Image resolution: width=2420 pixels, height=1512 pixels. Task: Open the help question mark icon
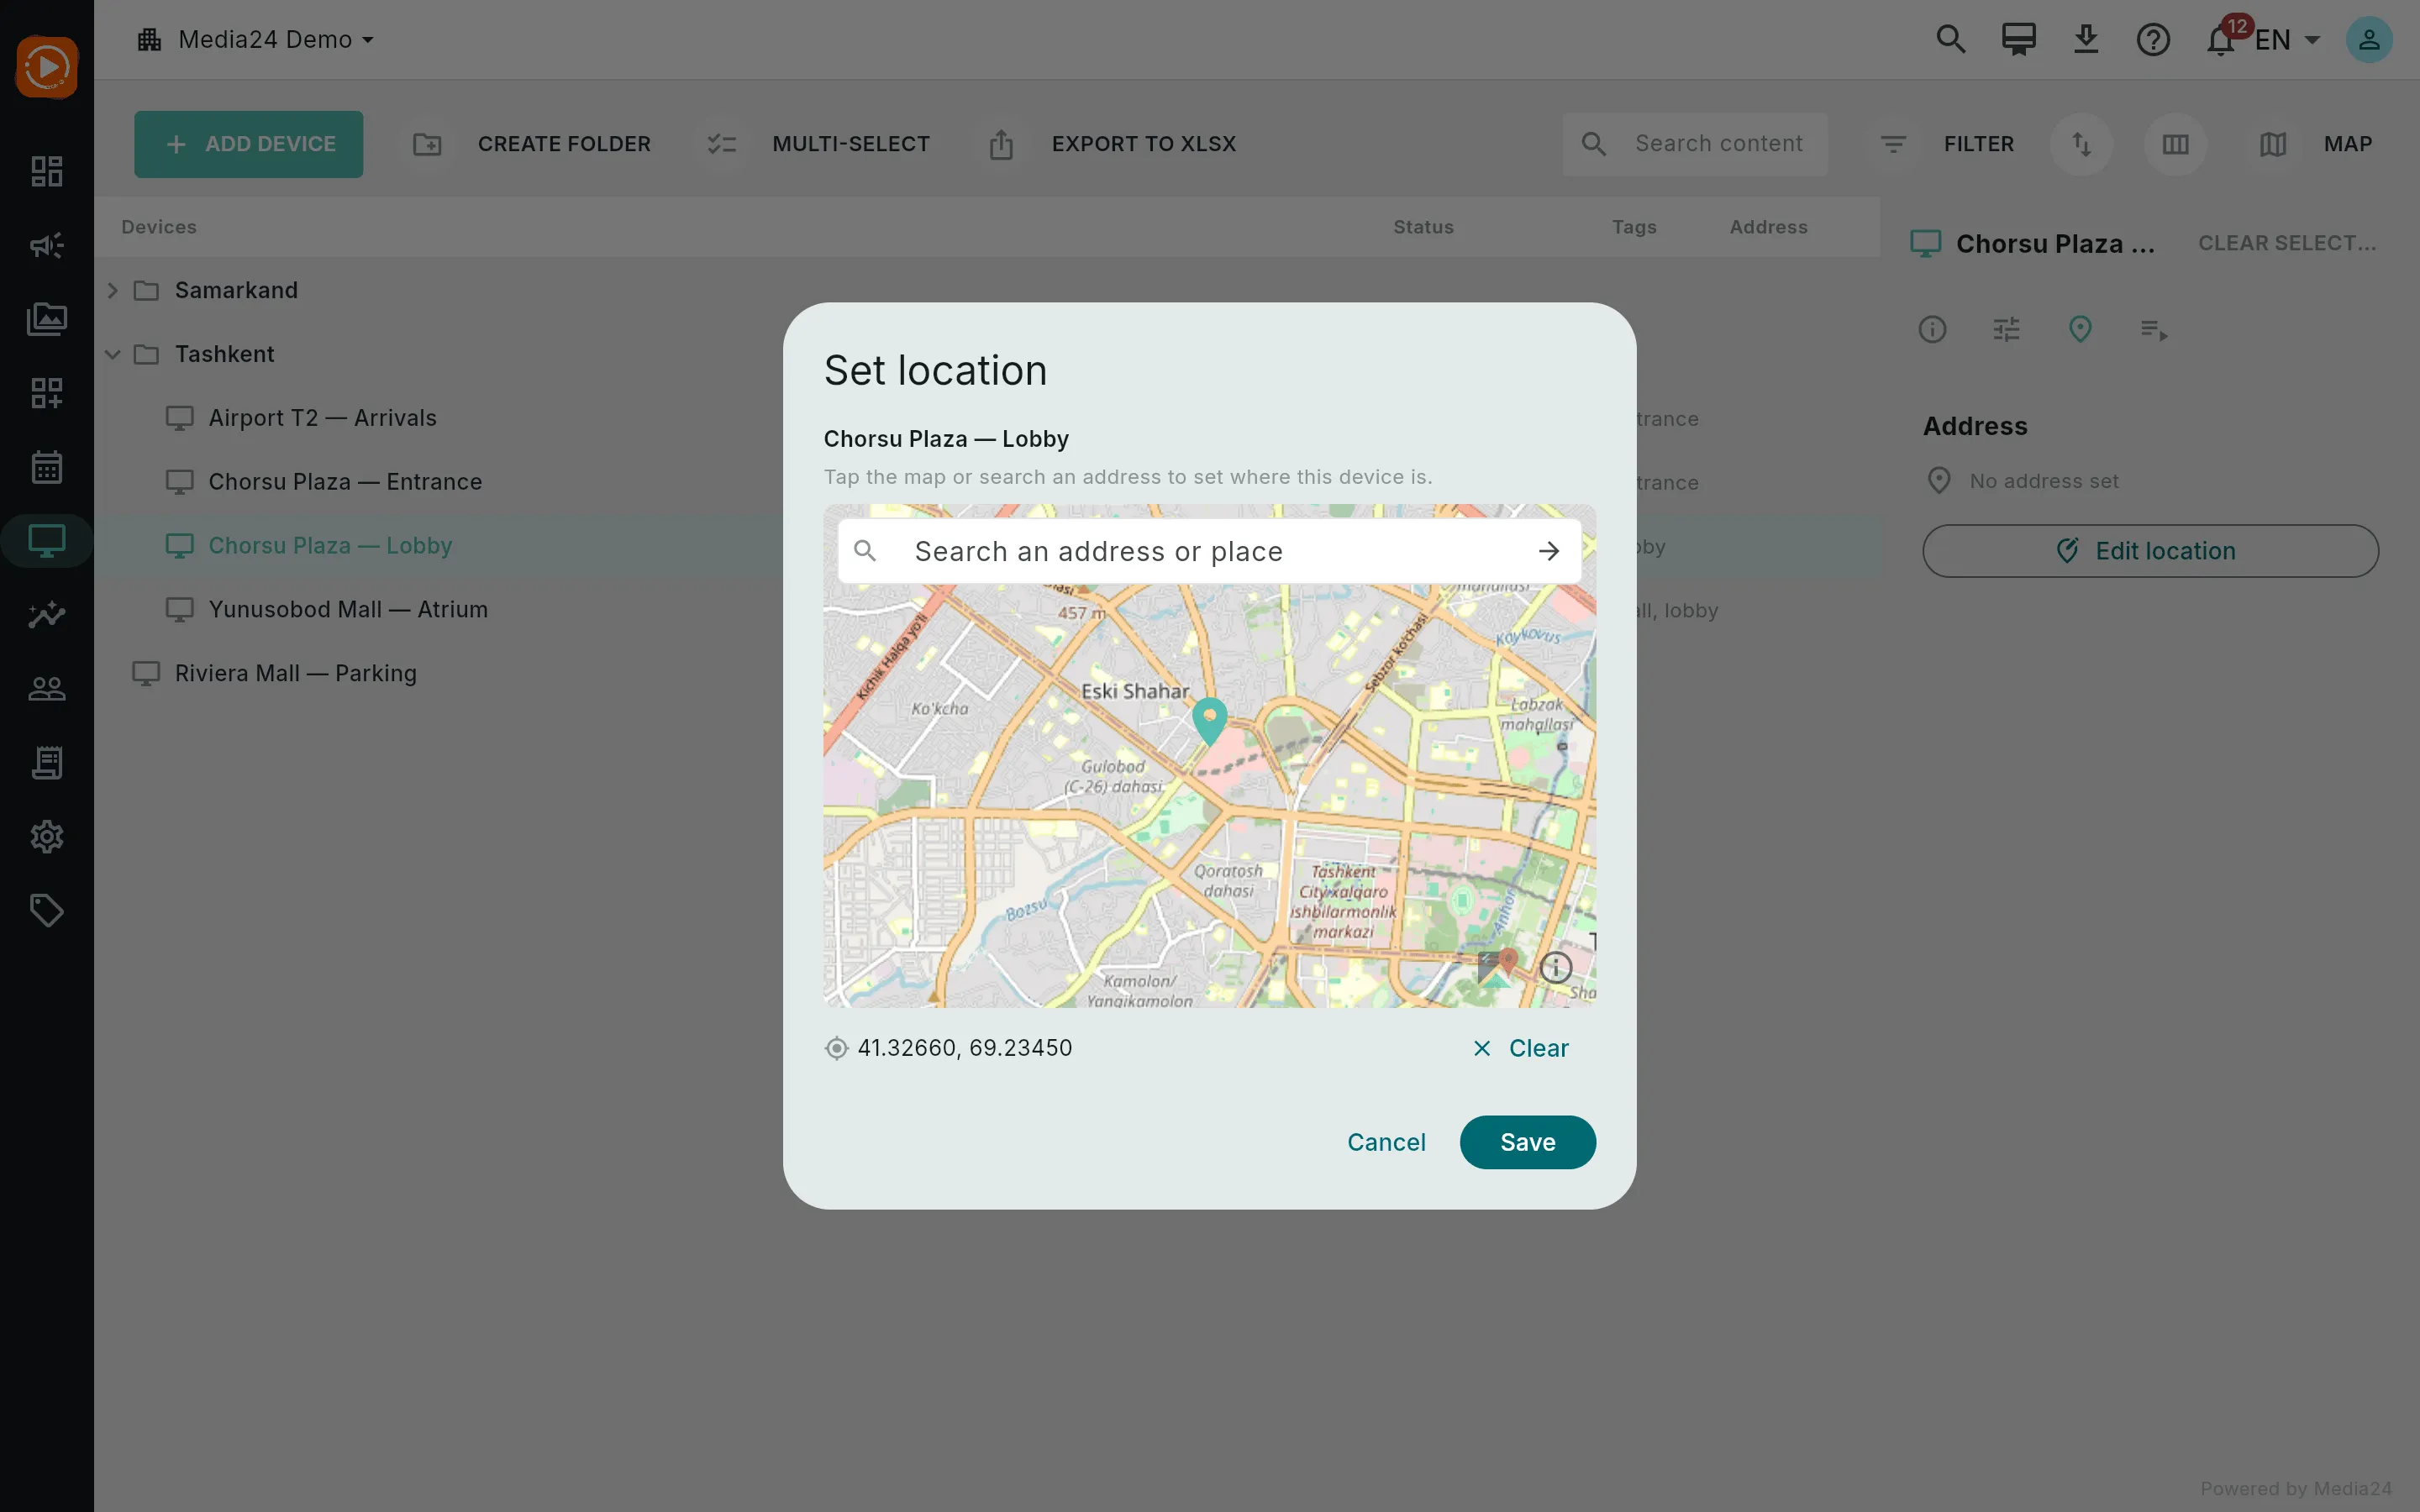2153,39
